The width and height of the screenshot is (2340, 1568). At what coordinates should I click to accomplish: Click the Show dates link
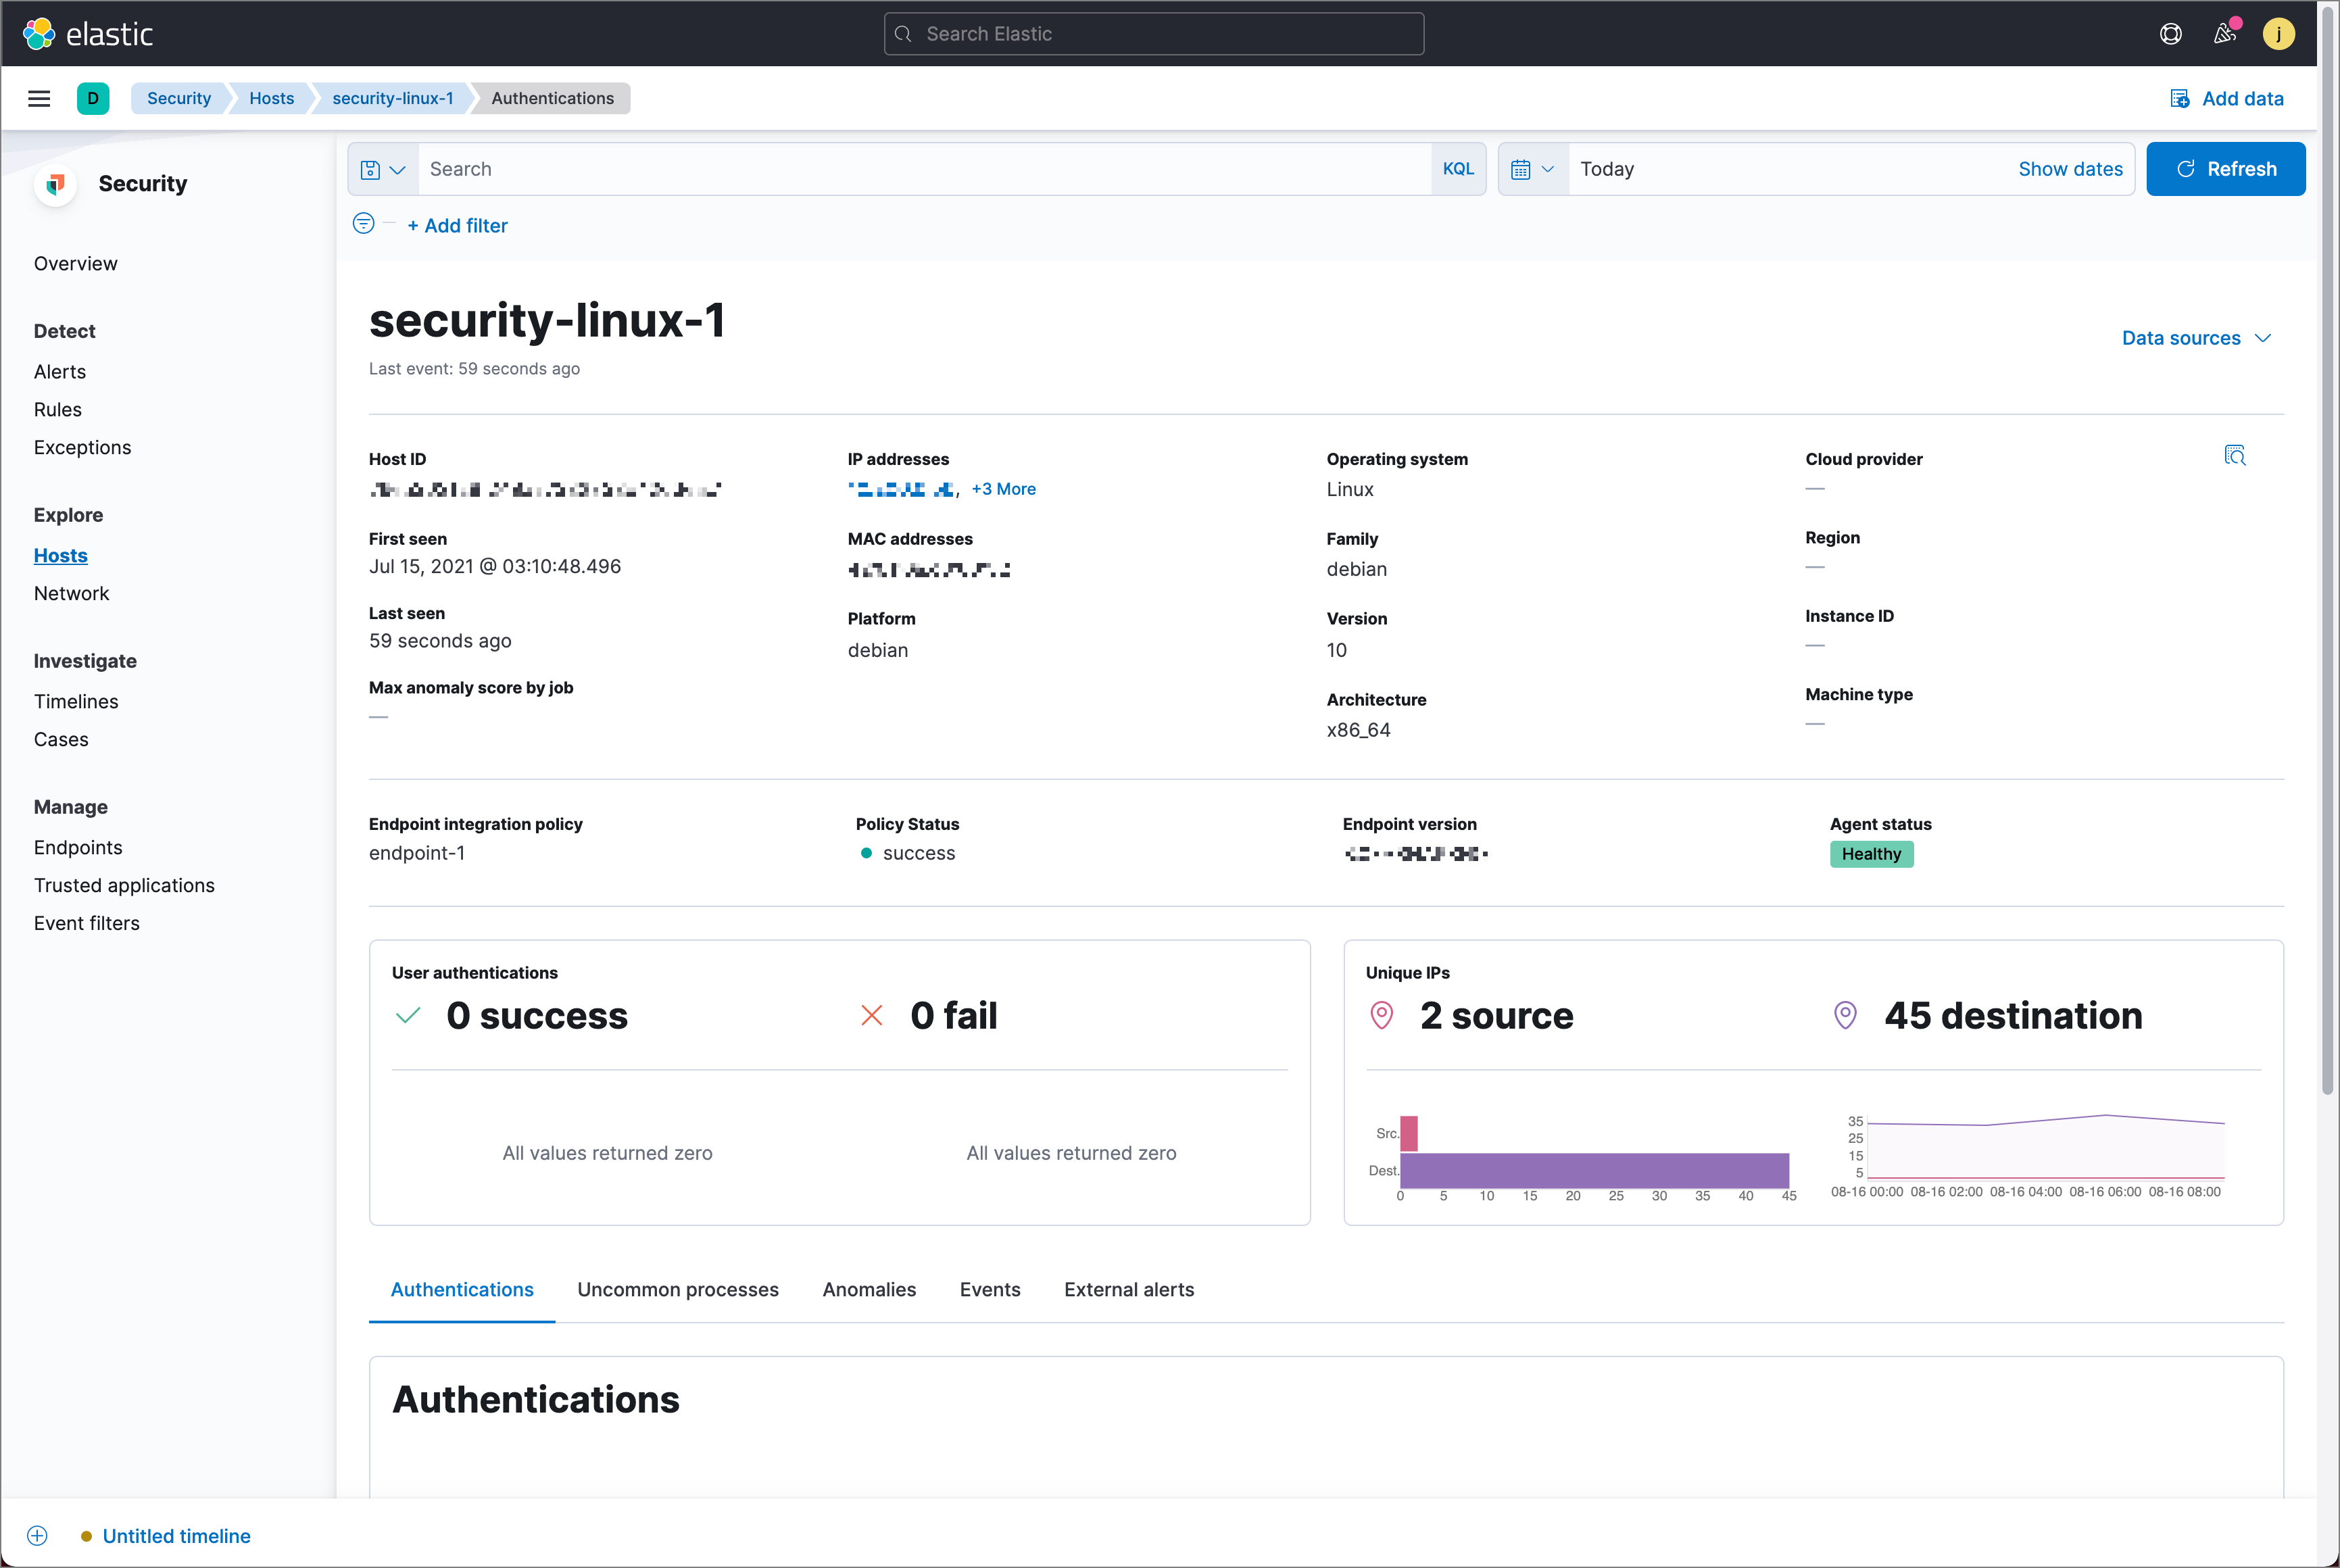coord(2069,169)
